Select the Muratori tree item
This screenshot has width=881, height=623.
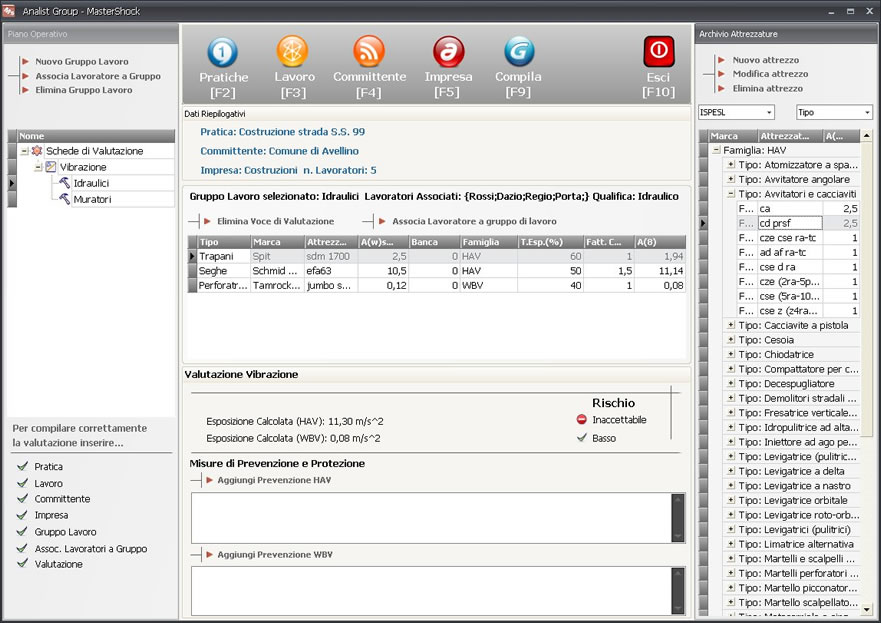pos(92,199)
